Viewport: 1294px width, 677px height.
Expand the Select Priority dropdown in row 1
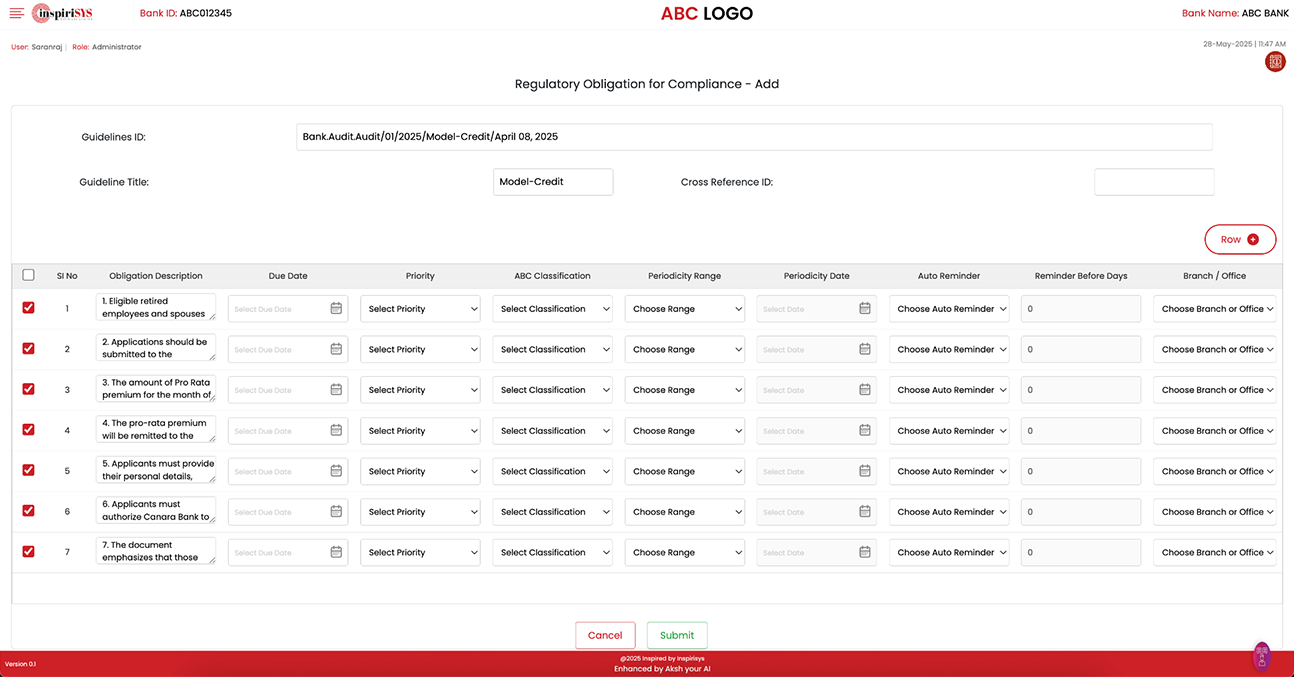click(420, 309)
